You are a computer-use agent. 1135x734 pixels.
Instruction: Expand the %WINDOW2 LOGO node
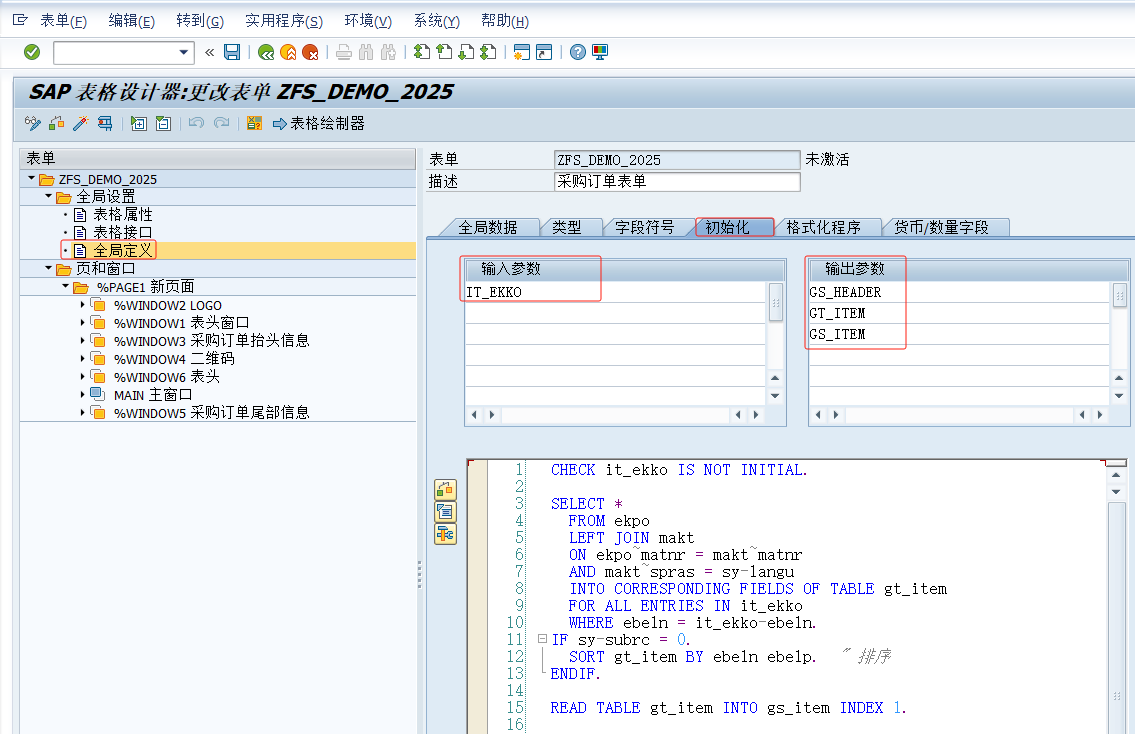pyautogui.click(x=83, y=305)
